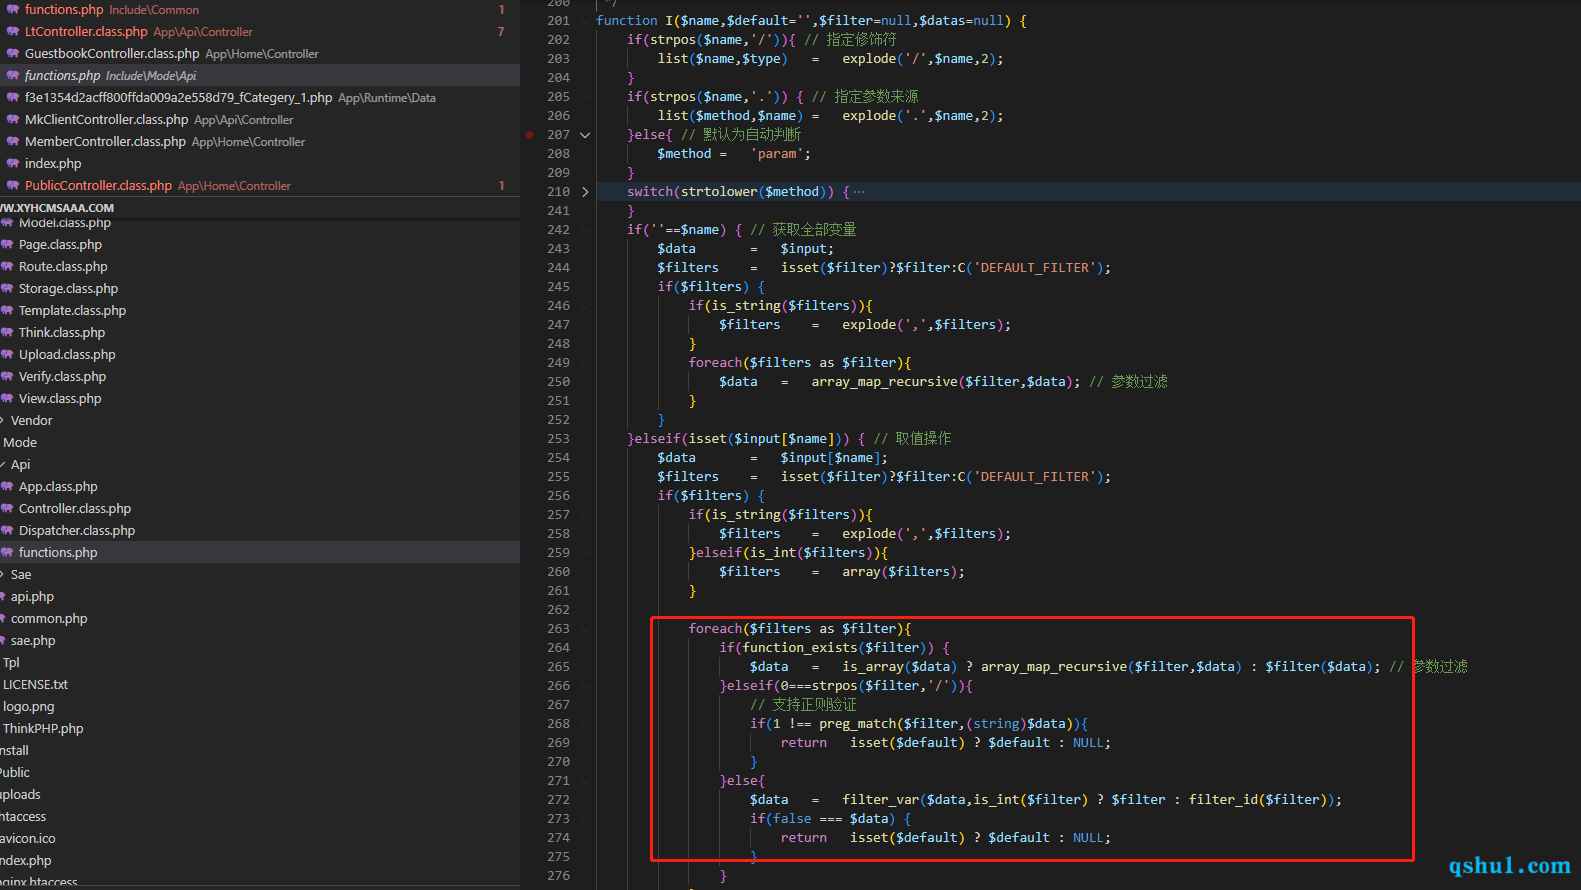This screenshot has width=1581, height=890.
Task: Click the PHP icon beside MemberController.class.php
Action: pos(13,141)
